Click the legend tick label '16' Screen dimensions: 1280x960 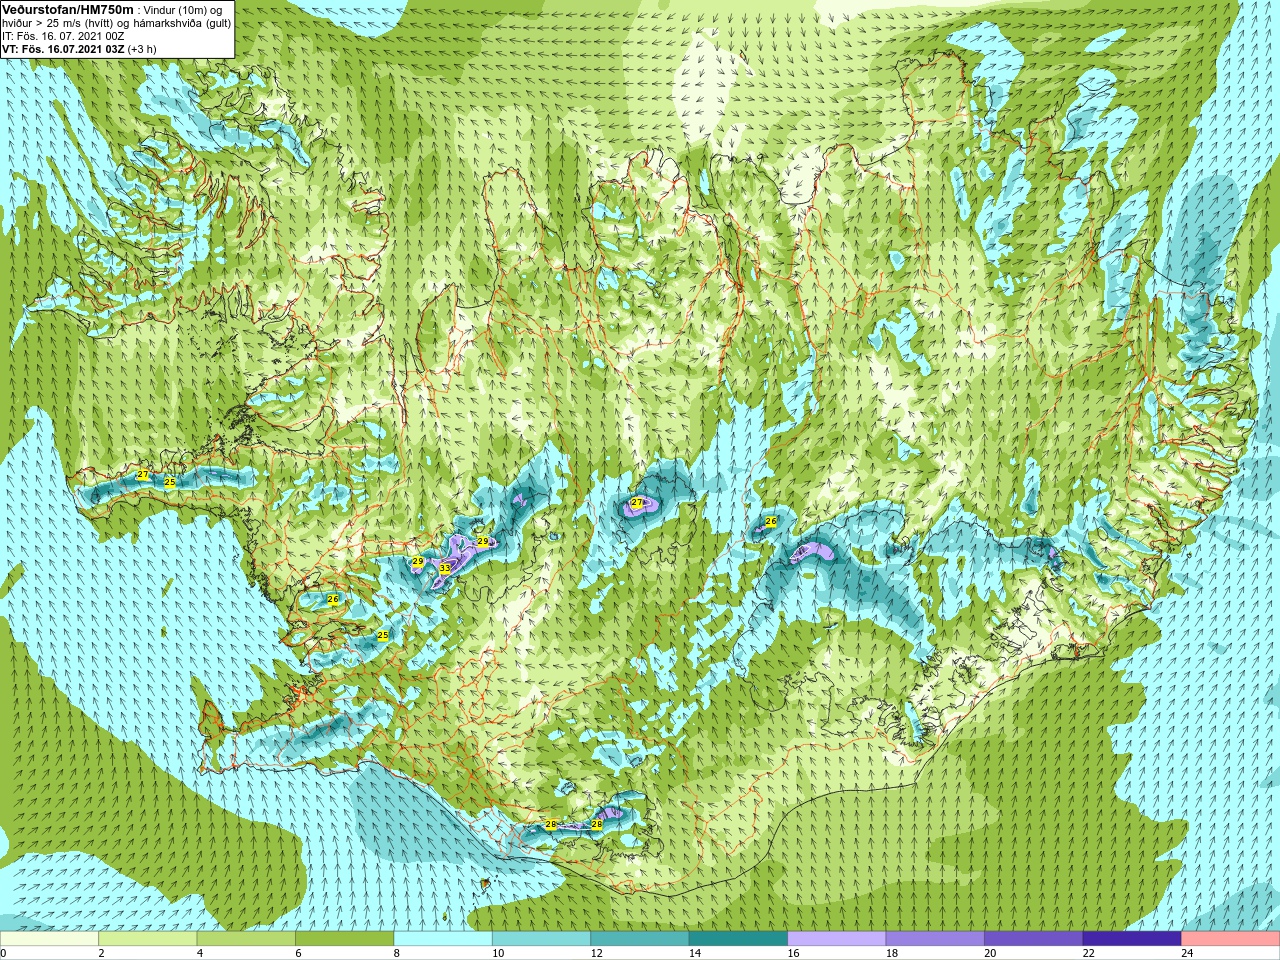click(794, 953)
